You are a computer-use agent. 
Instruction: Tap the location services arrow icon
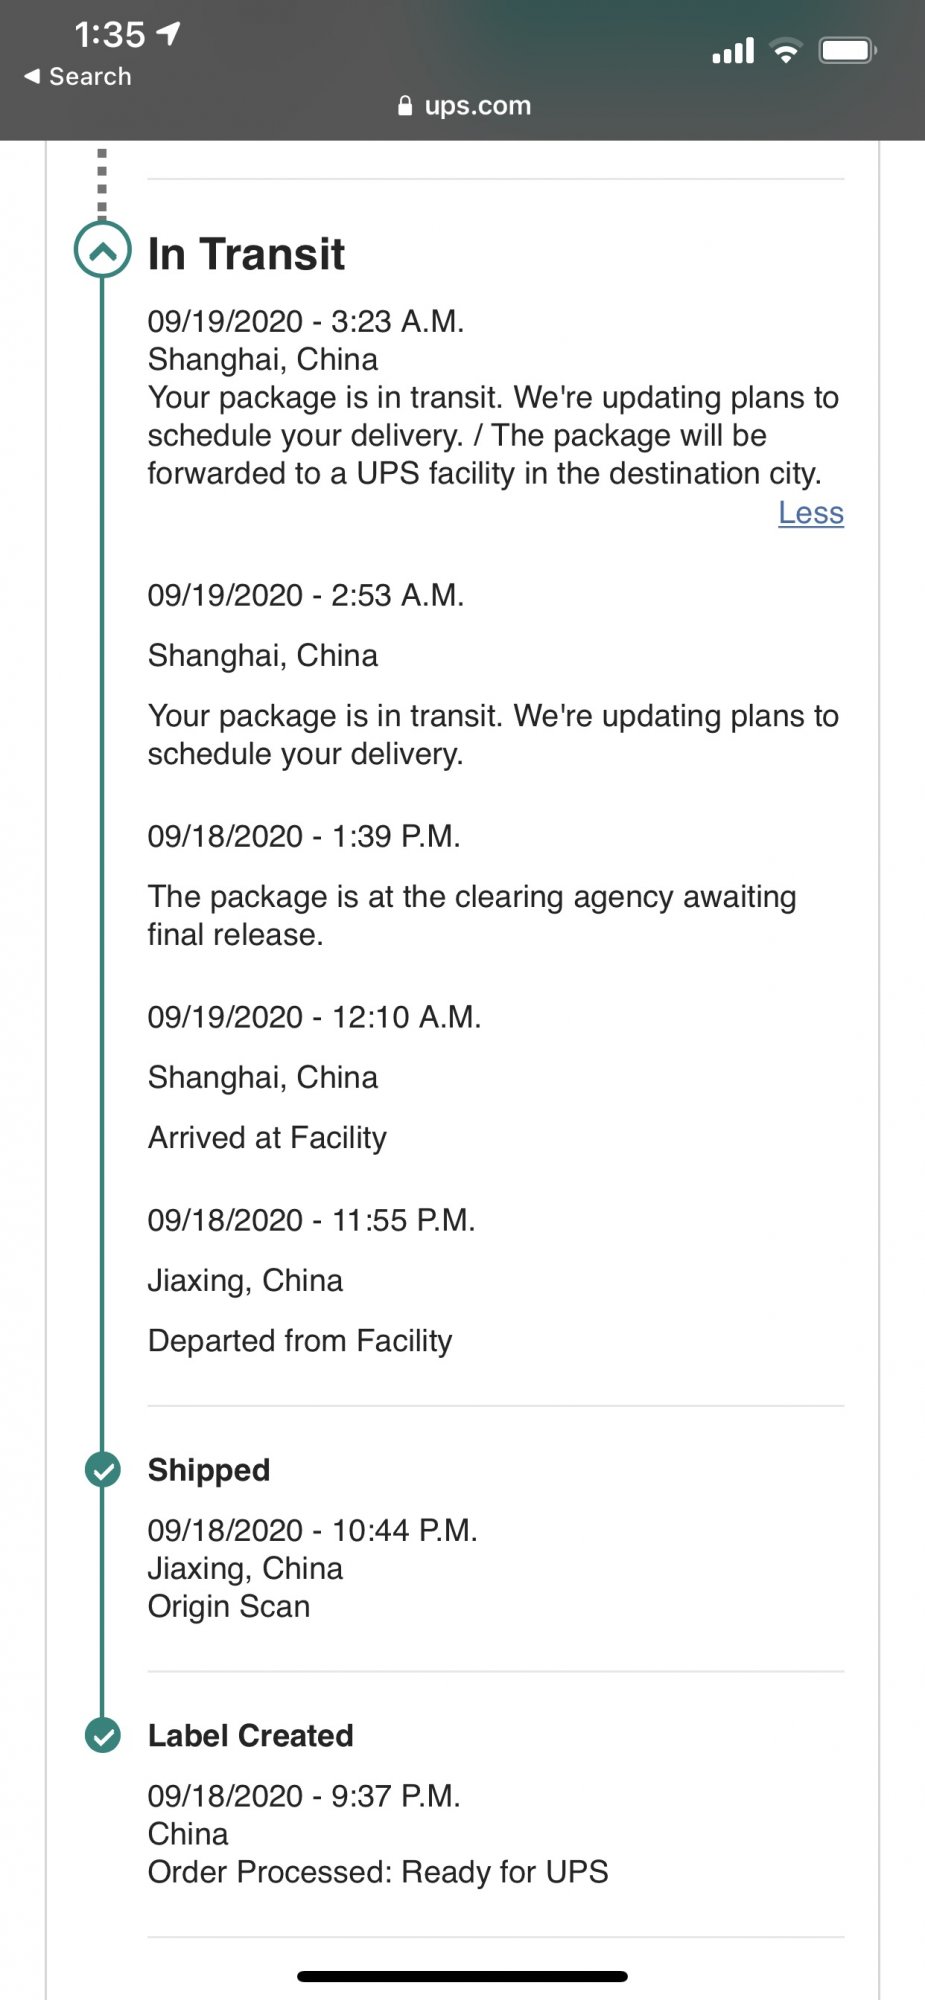[x=169, y=34]
